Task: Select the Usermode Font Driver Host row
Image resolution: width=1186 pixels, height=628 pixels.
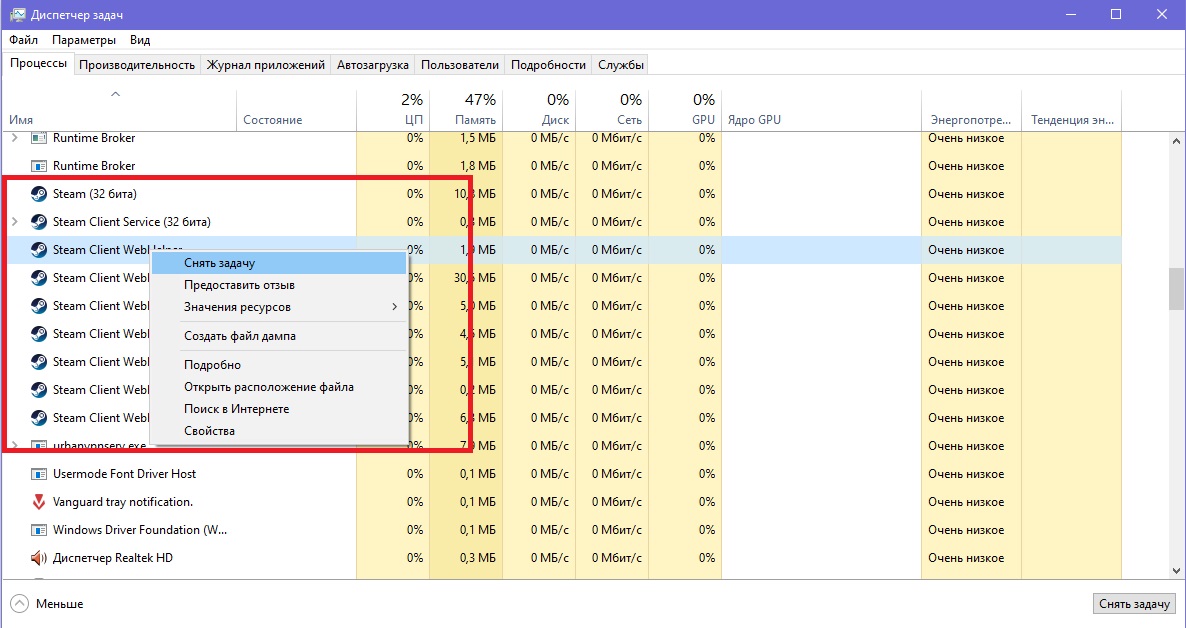Action: pyautogui.click(x=562, y=474)
